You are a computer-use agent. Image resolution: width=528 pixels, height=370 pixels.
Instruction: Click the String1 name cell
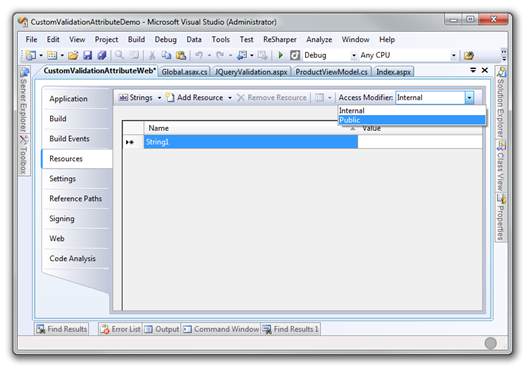251,142
